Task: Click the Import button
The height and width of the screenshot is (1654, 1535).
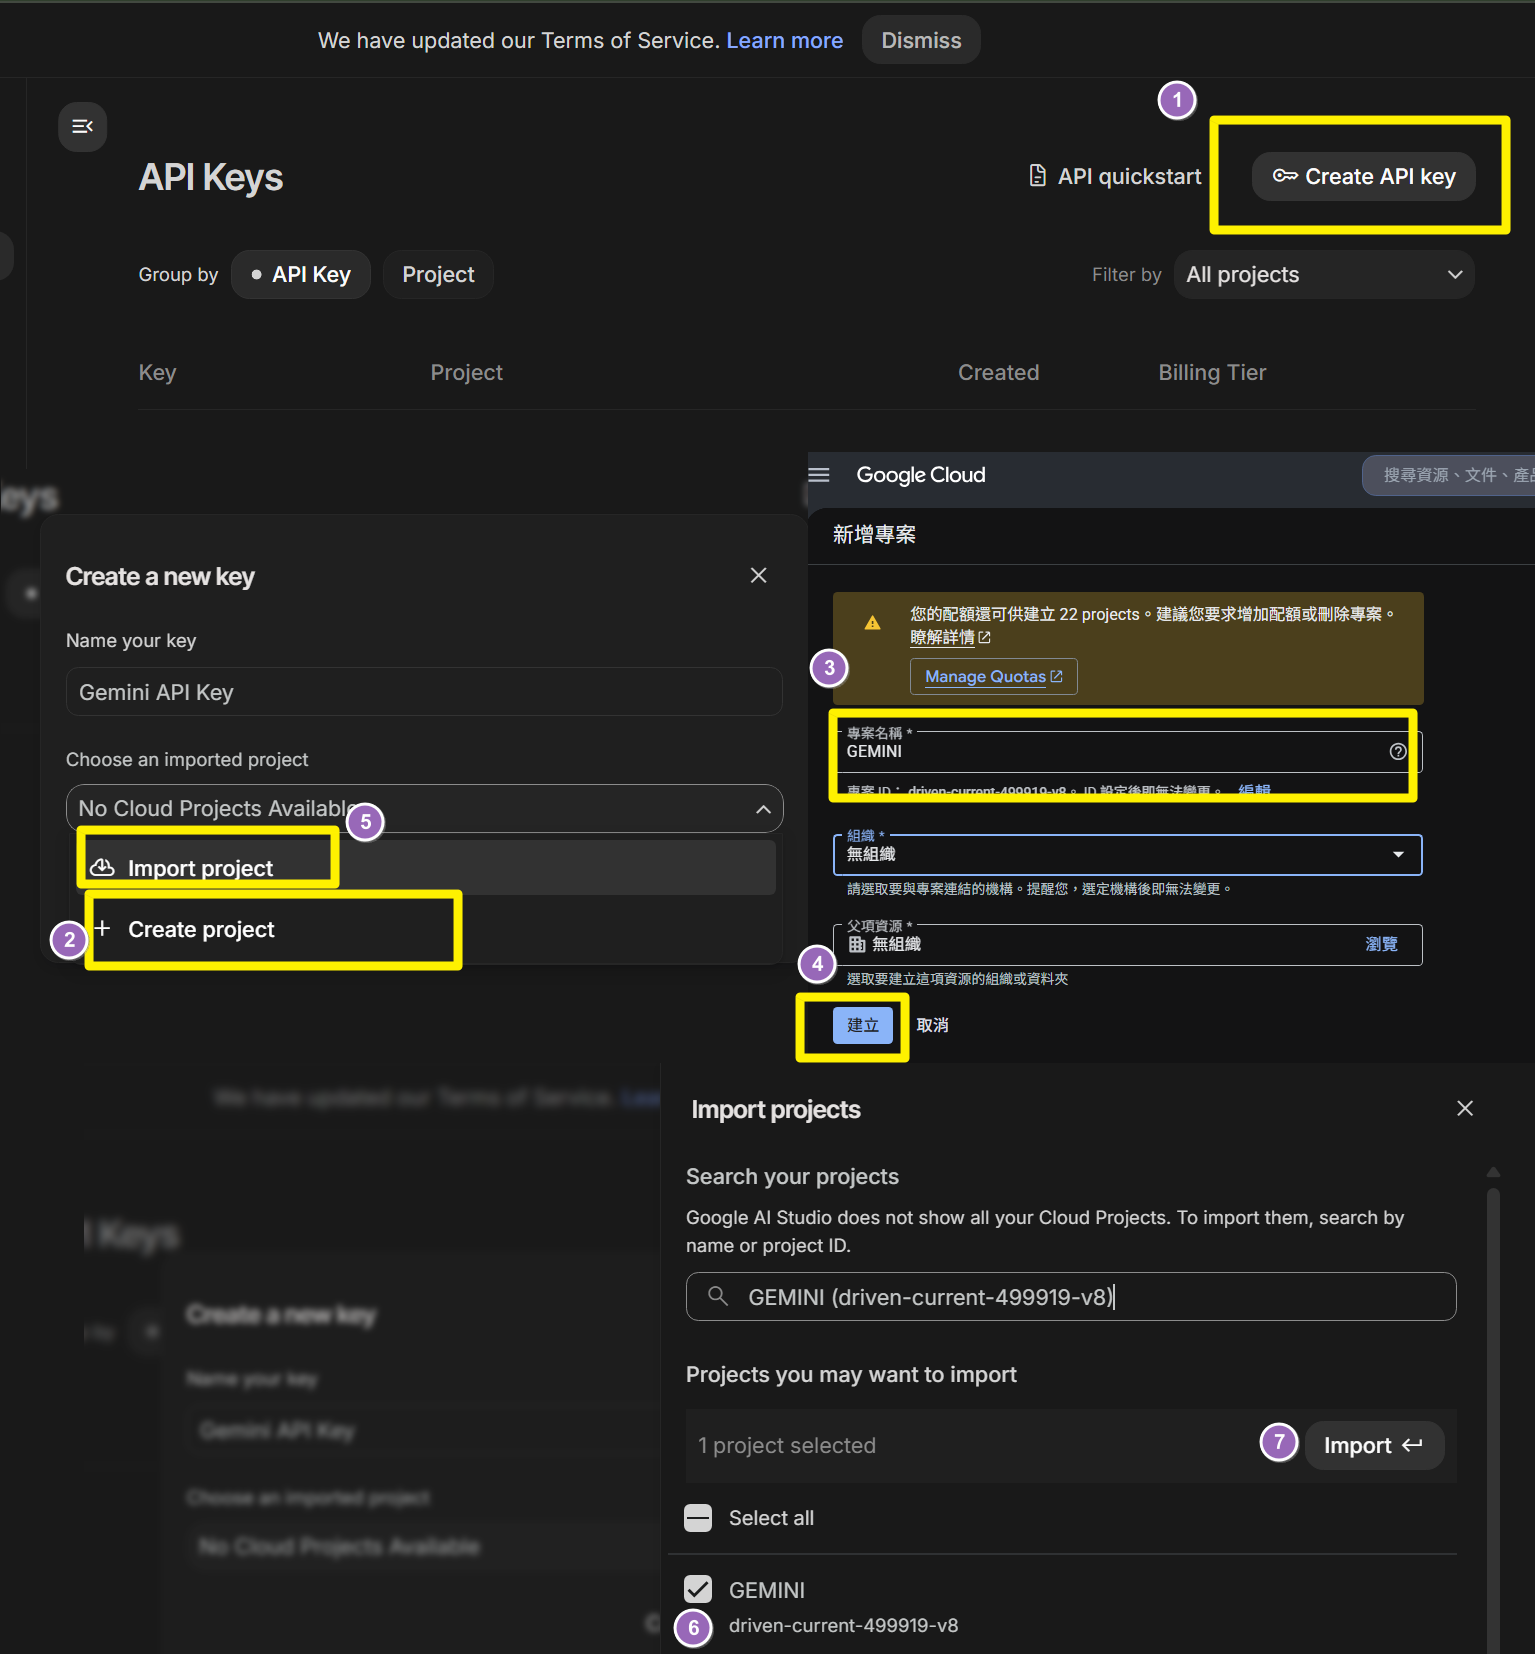Action: pyautogui.click(x=1373, y=1446)
